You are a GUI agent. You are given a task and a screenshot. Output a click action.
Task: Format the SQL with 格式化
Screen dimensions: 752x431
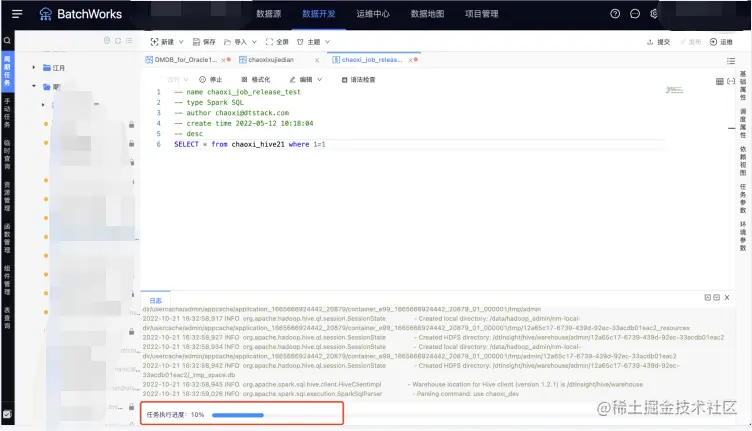click(x=256, y=80)
